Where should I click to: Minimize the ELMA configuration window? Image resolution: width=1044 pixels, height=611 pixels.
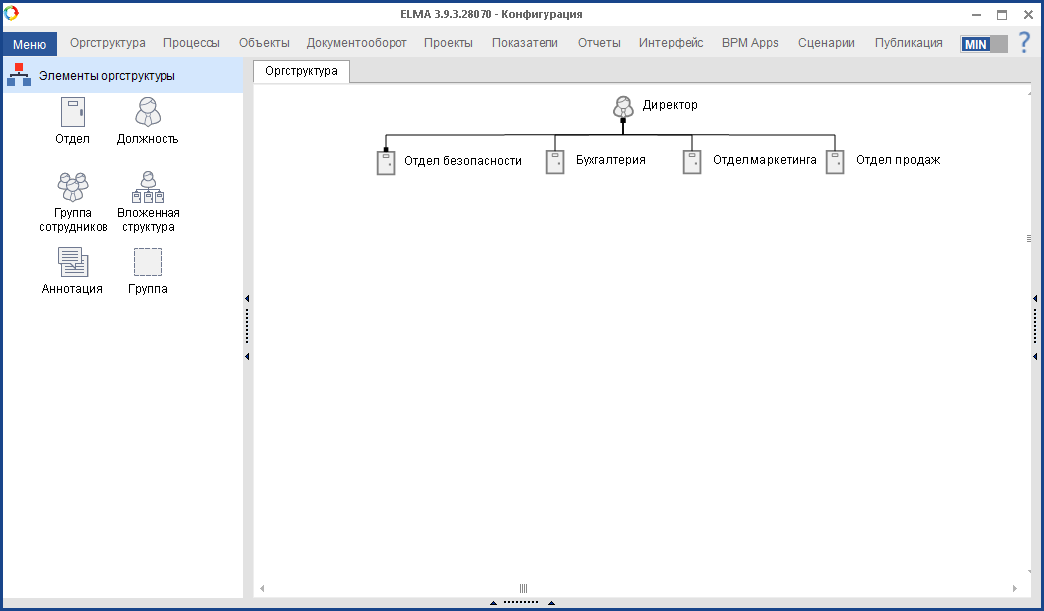click(x=977, y=15)
